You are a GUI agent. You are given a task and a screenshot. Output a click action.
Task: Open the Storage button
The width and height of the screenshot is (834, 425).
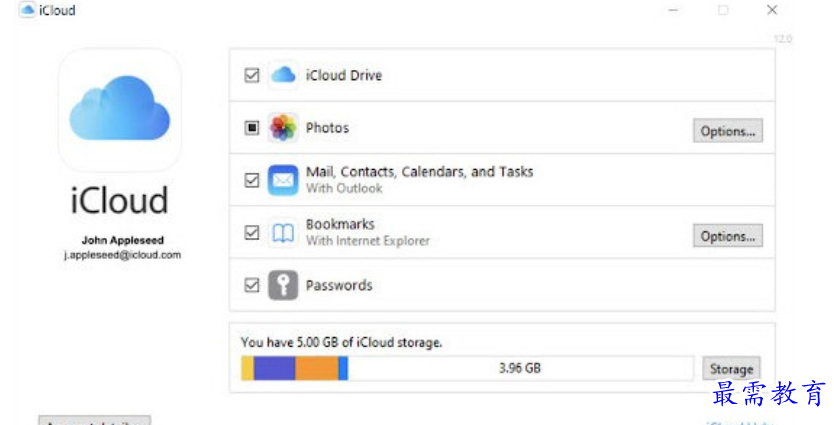point(731,369)
